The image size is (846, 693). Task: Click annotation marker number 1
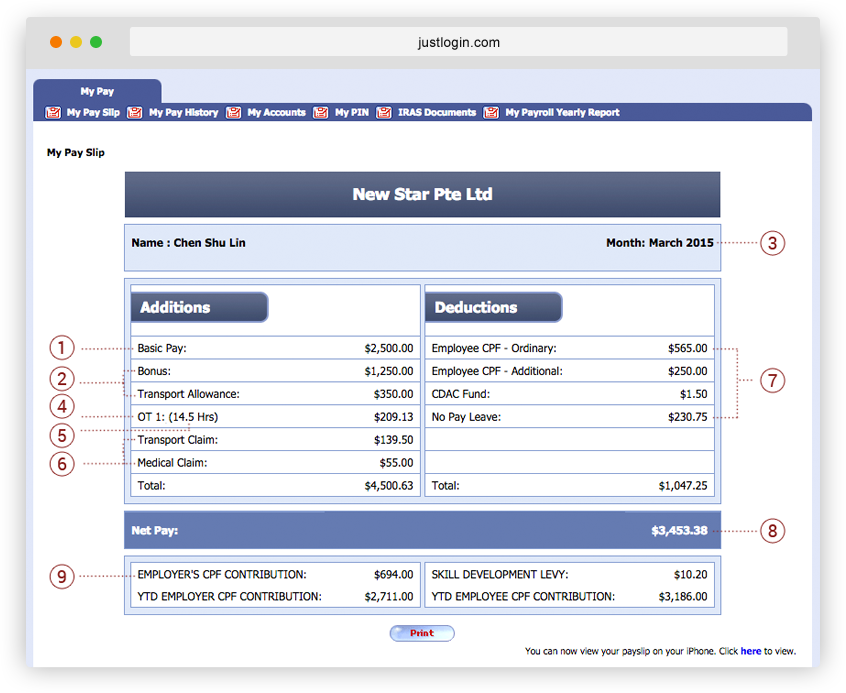pos(63,348)
